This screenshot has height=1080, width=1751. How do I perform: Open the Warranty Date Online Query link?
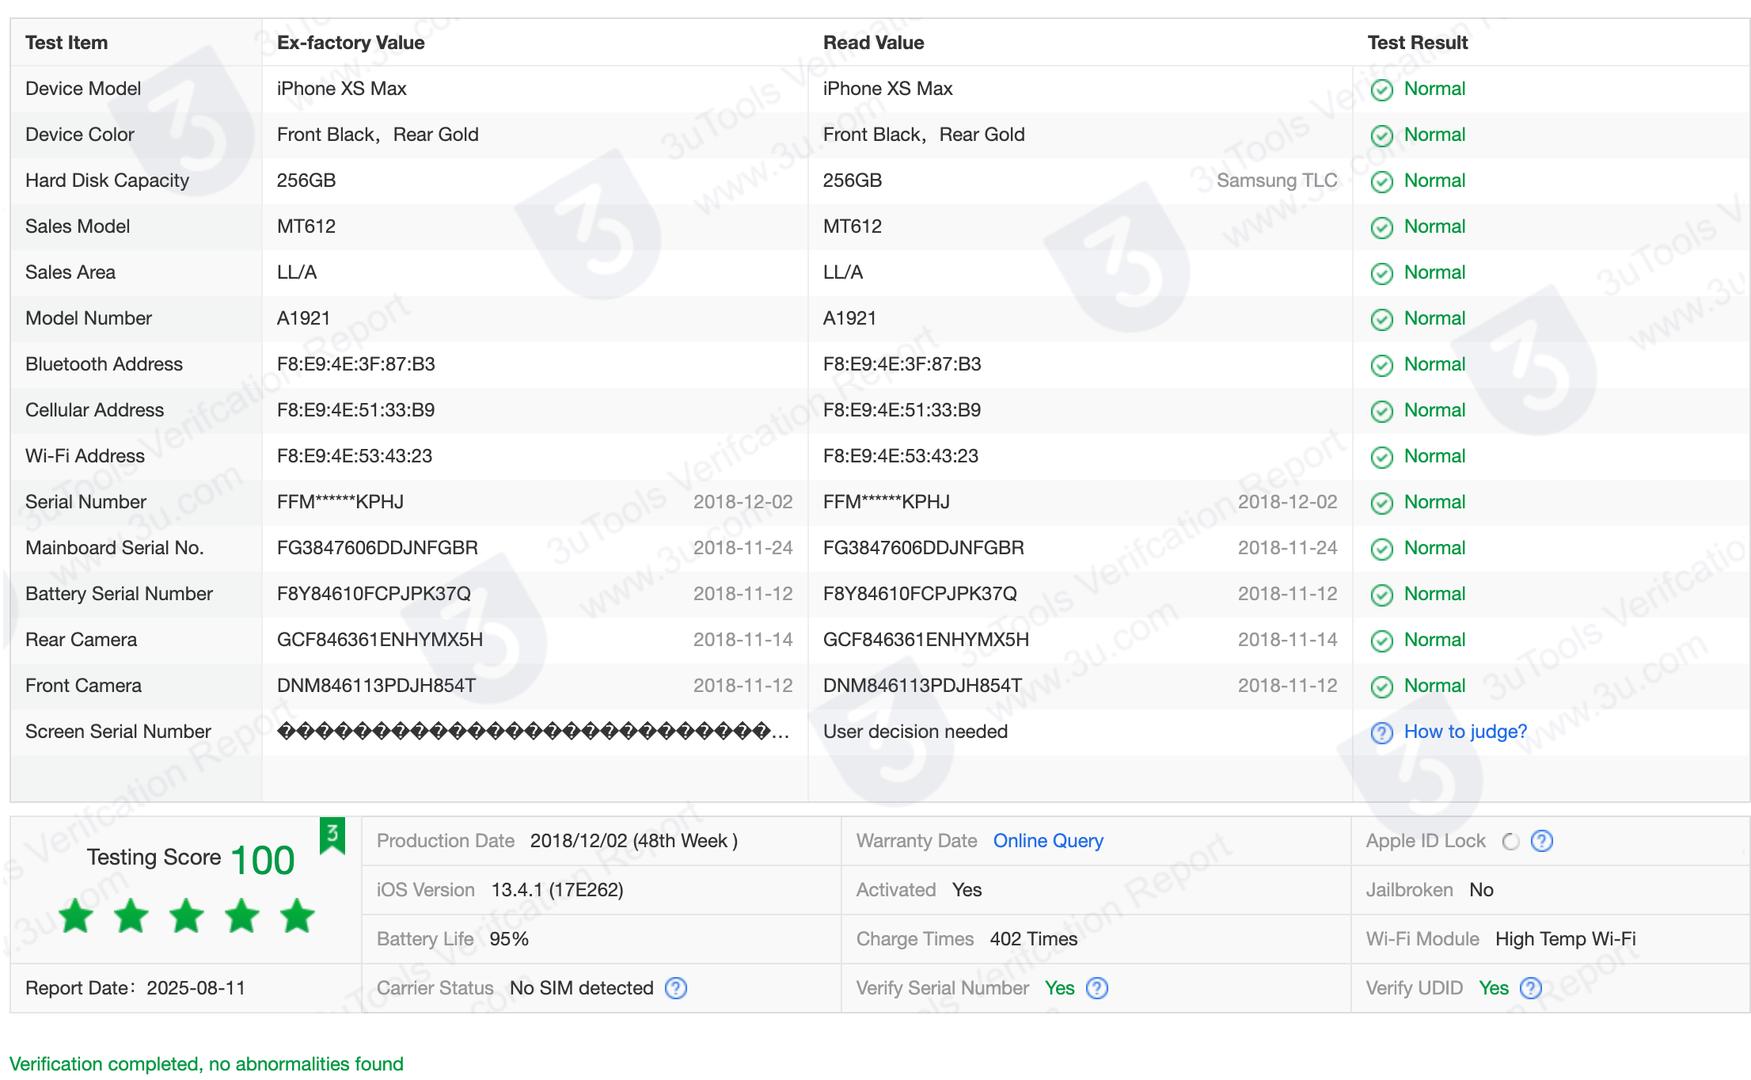pos(1048,841)
